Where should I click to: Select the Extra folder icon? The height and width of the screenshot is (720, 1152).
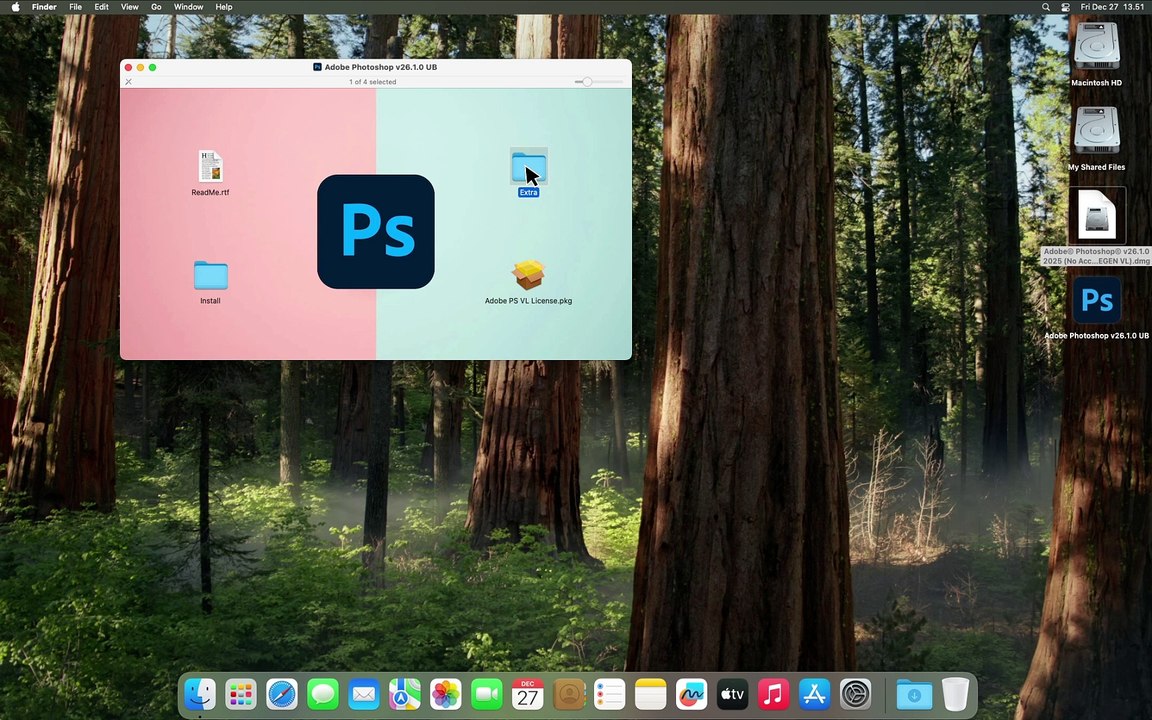point(528,167)
